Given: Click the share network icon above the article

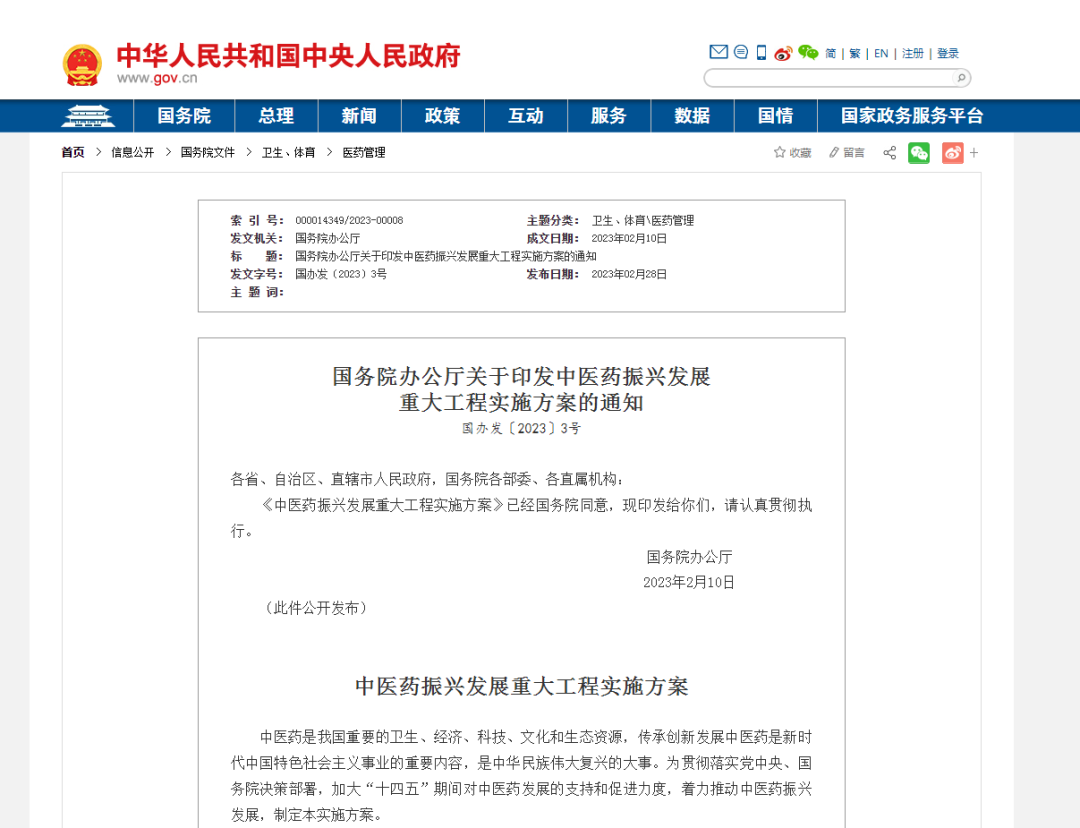Looking at the screenshot, I should click(889, 153).
